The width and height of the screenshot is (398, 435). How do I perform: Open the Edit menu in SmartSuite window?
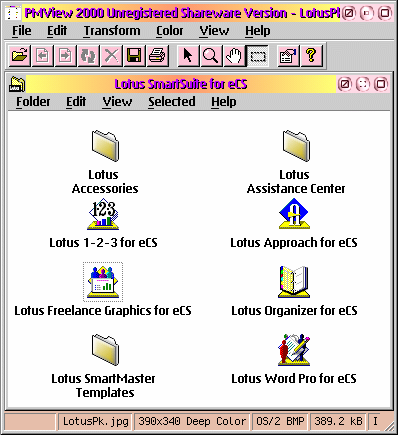[76, 102]
